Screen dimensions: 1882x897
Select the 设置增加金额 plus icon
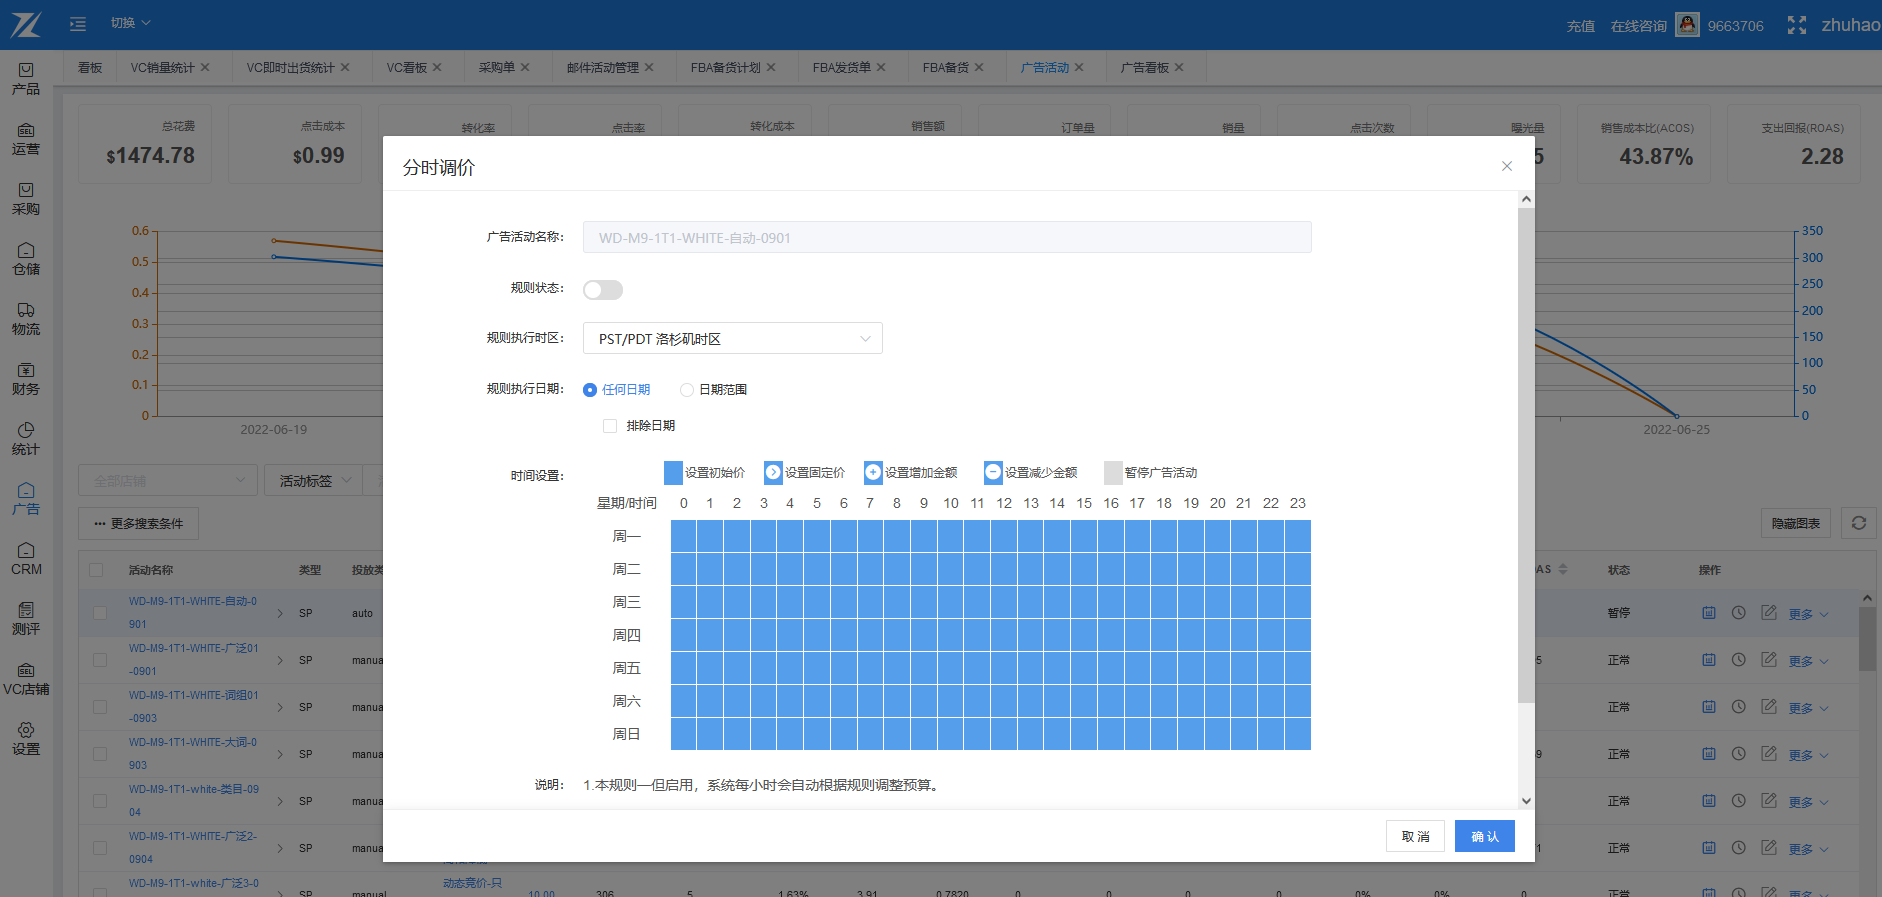point(873,472)
